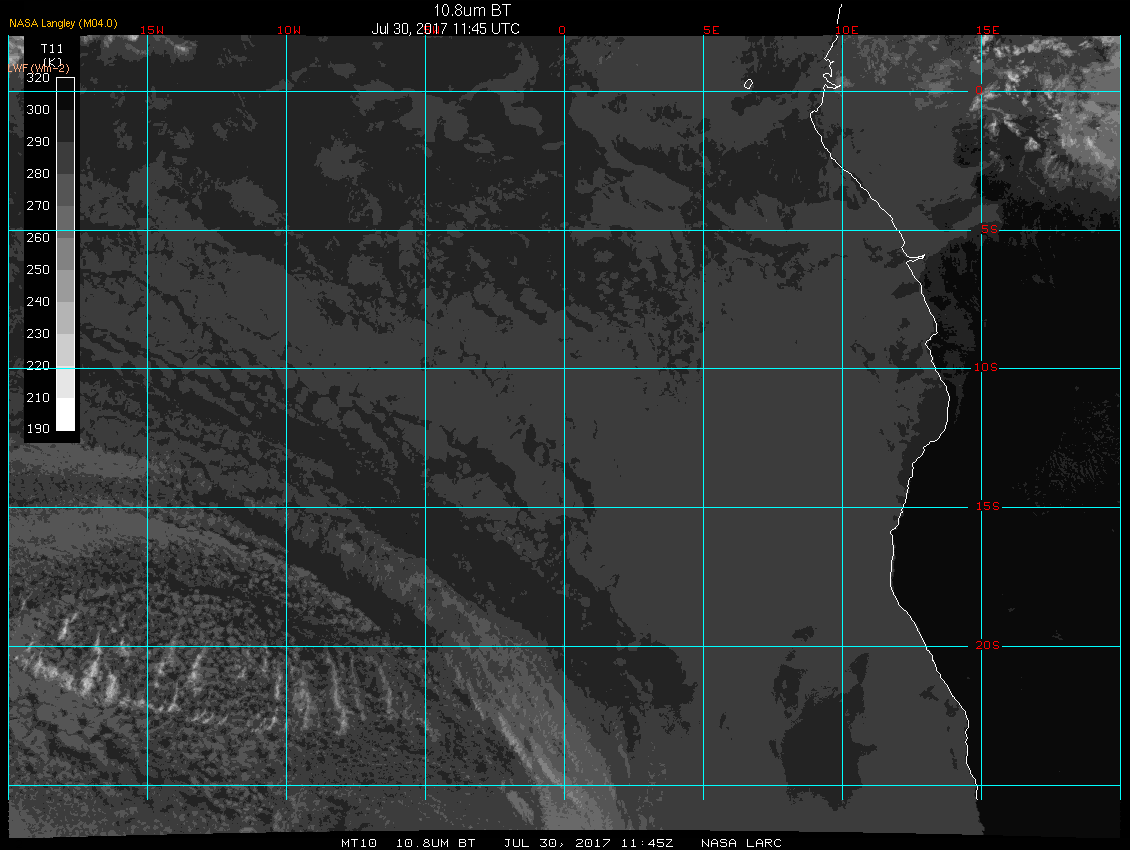
Task: Click the "NASA LARC" footer credit
Action: pyautogui.click(x=741, y=843)
